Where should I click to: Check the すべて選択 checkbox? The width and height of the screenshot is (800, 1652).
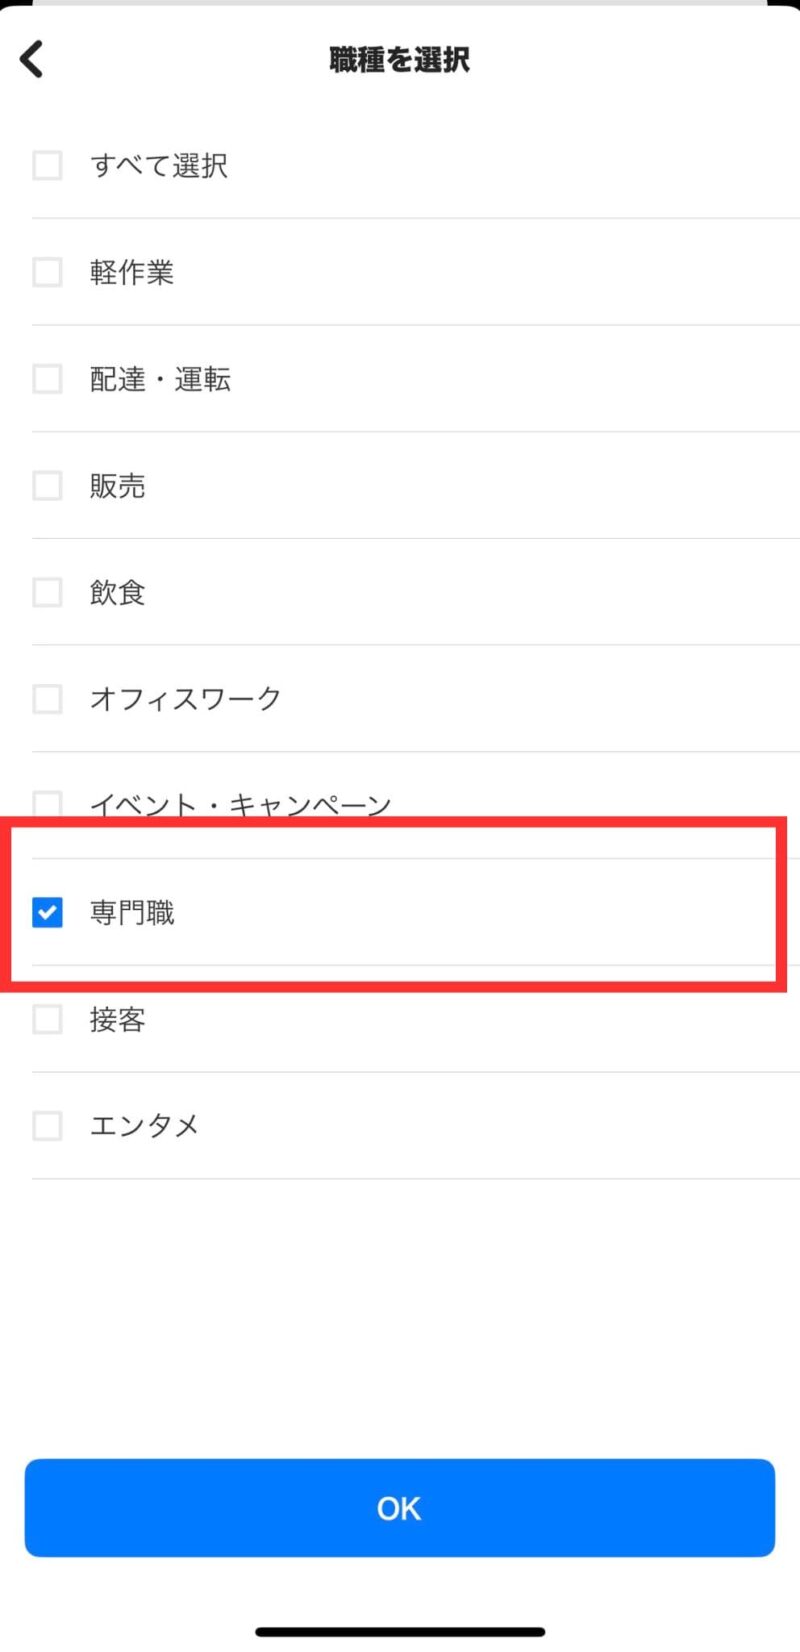click(47, 165)
